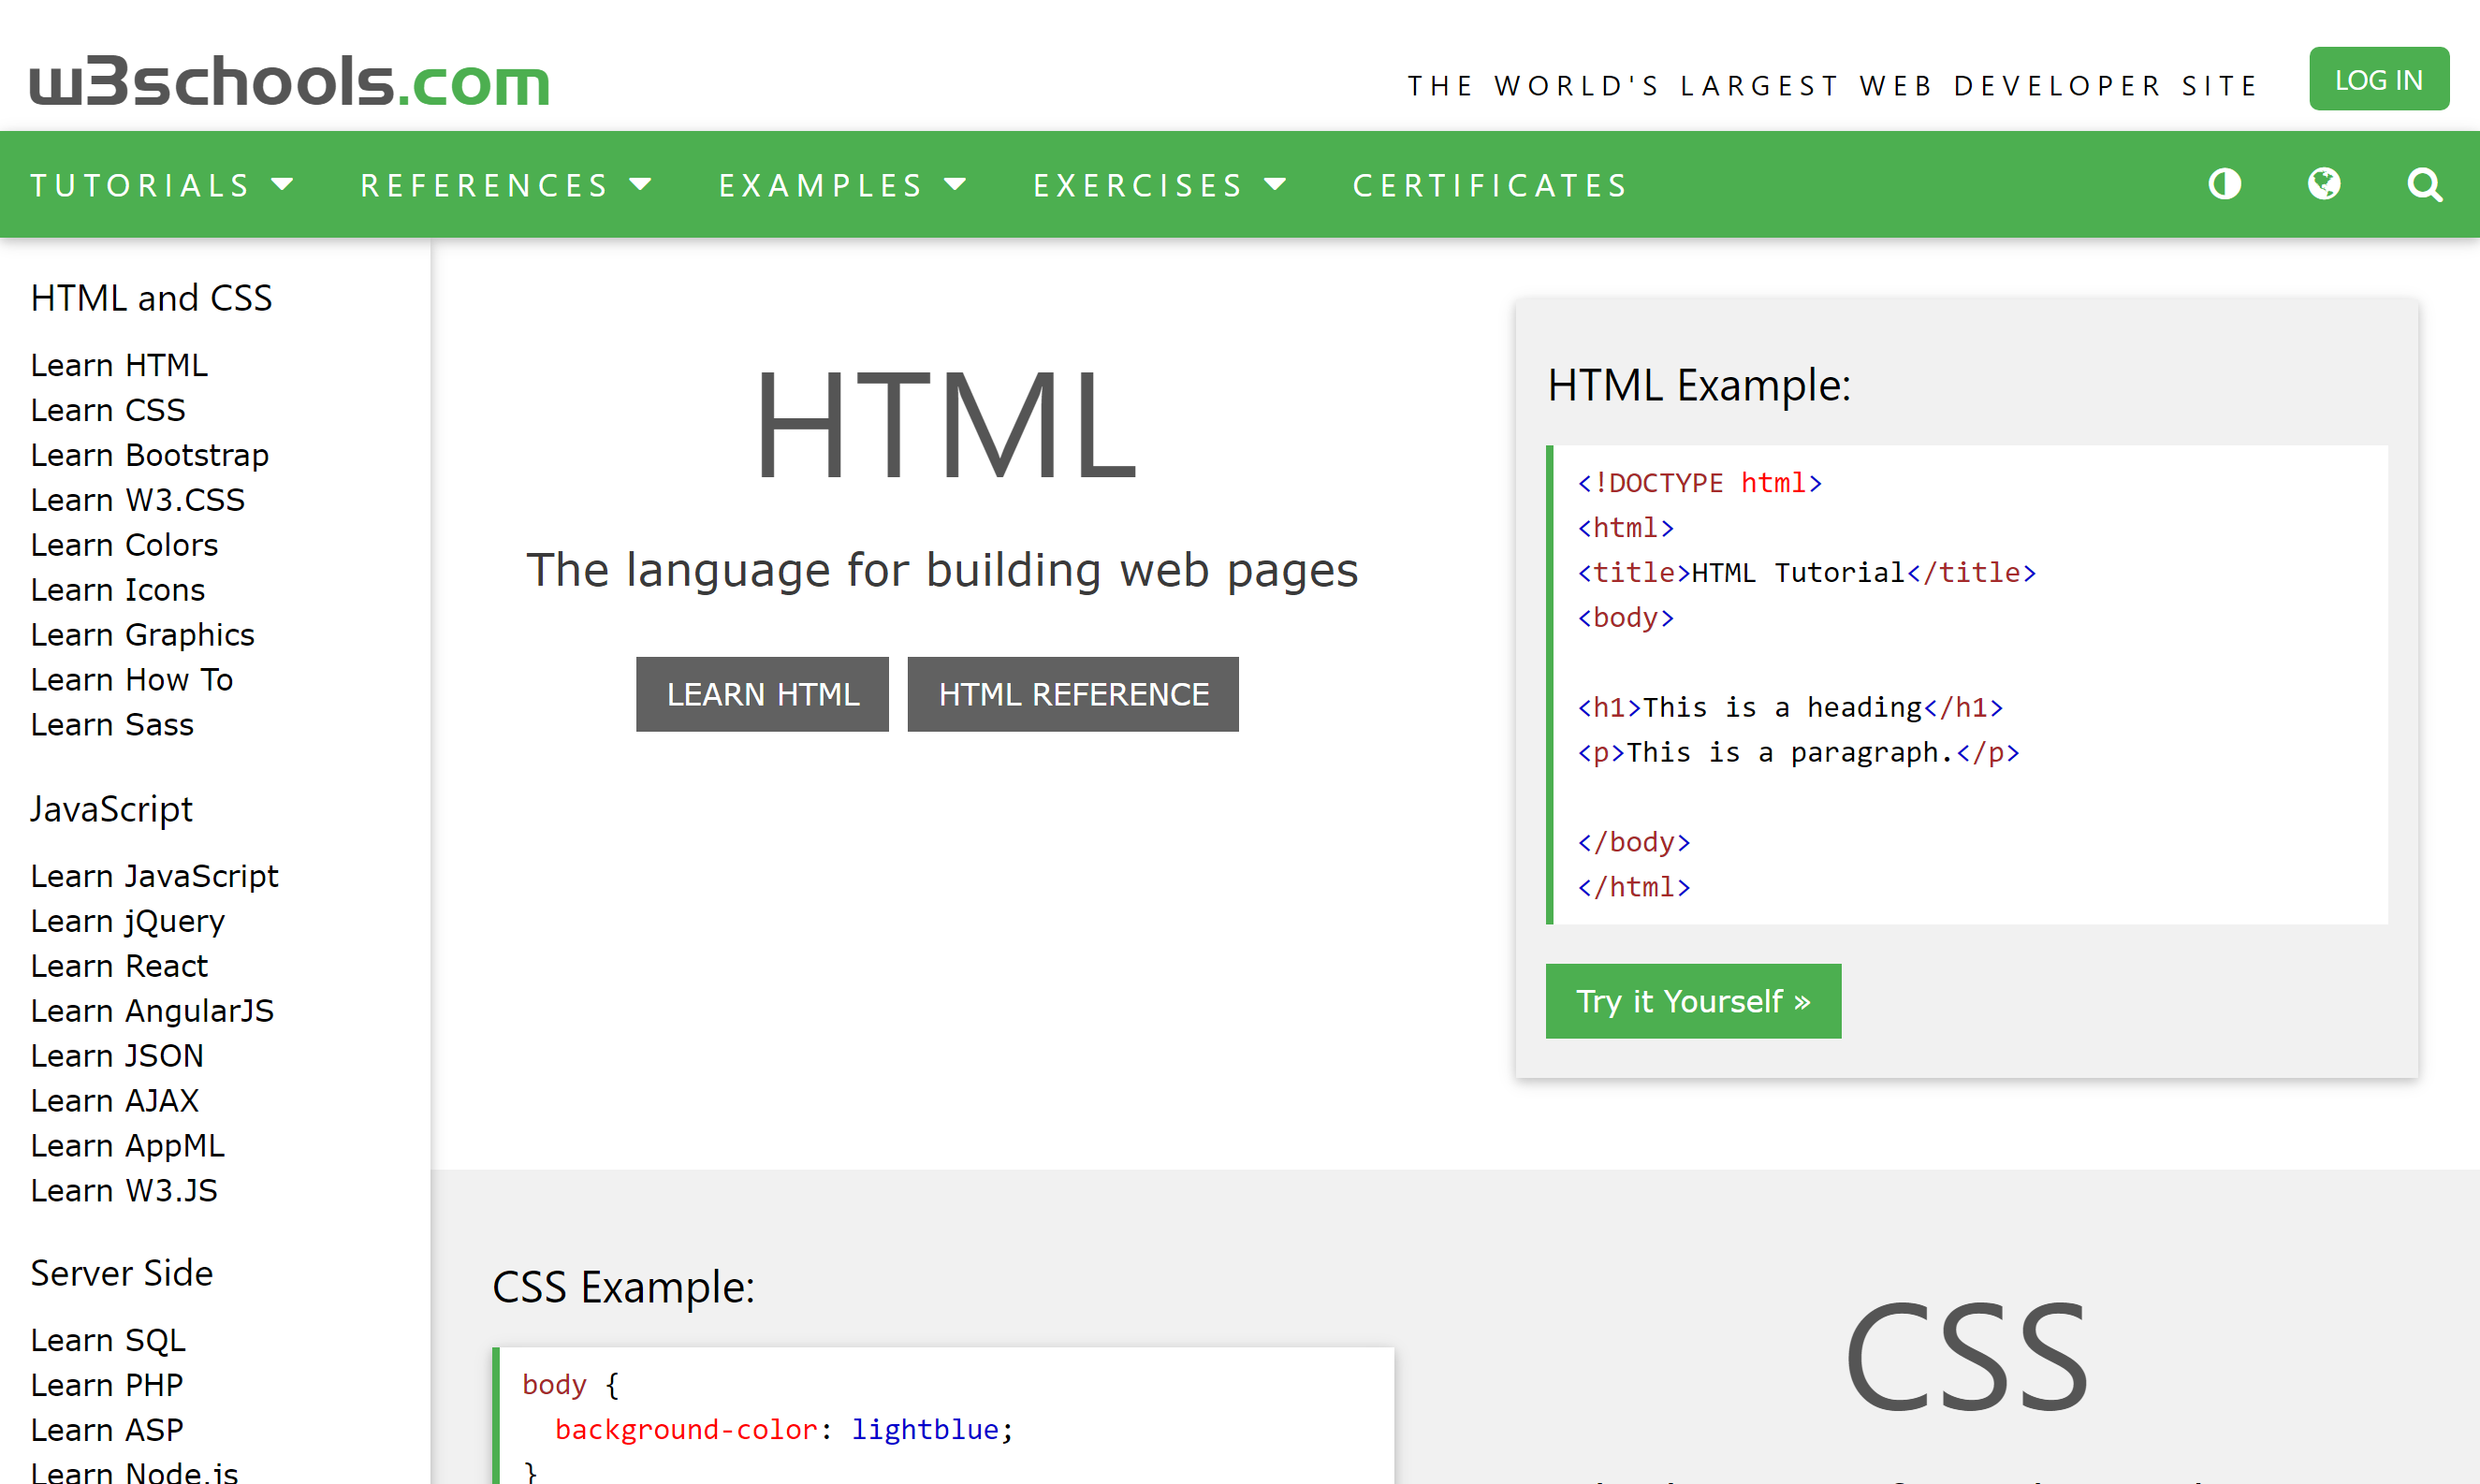Viewport: 2480px width, 1484px height.
Task: Open the Certificates menu item
Action: [x=1491, y=185]
